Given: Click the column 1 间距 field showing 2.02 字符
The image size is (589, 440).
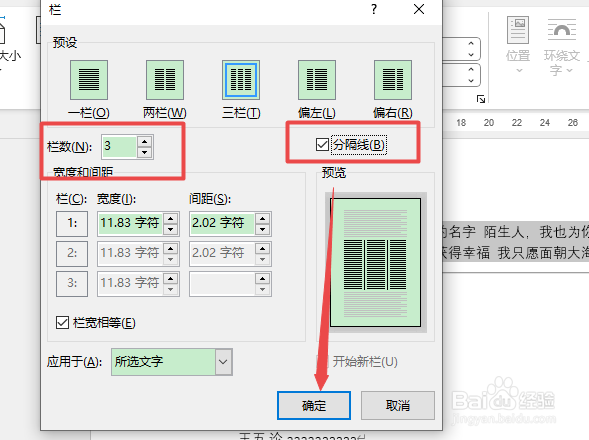Looking at the screenshot, I should [x=222, y=224].
